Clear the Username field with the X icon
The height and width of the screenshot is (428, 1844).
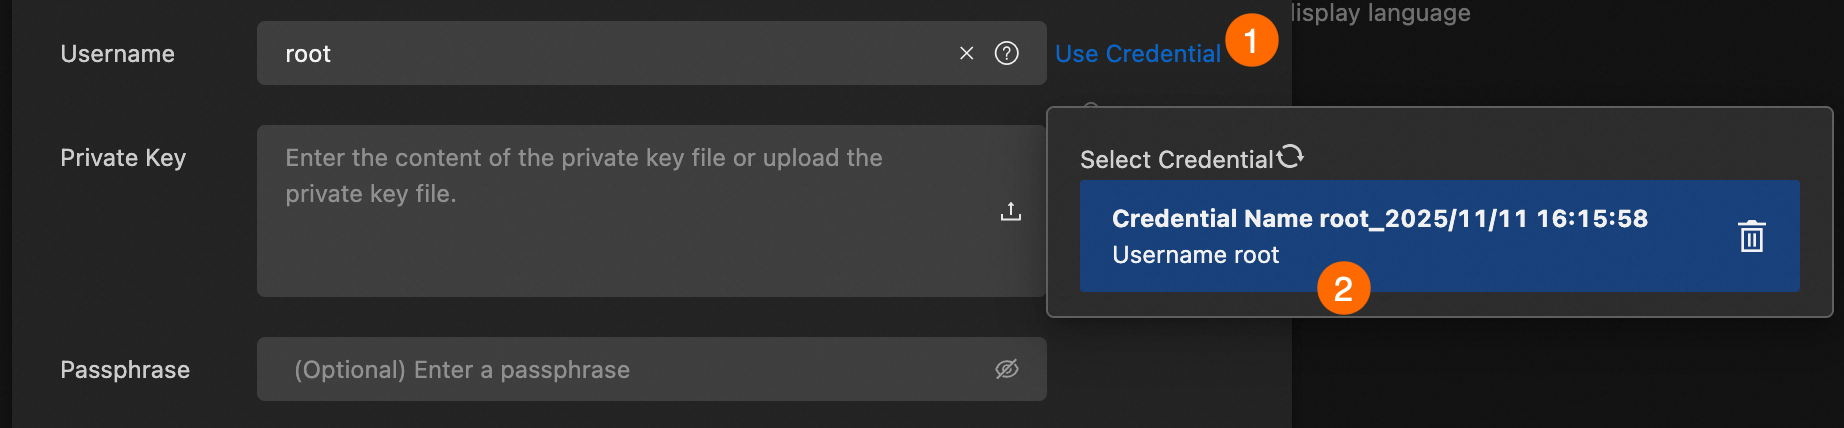(966, 53)
